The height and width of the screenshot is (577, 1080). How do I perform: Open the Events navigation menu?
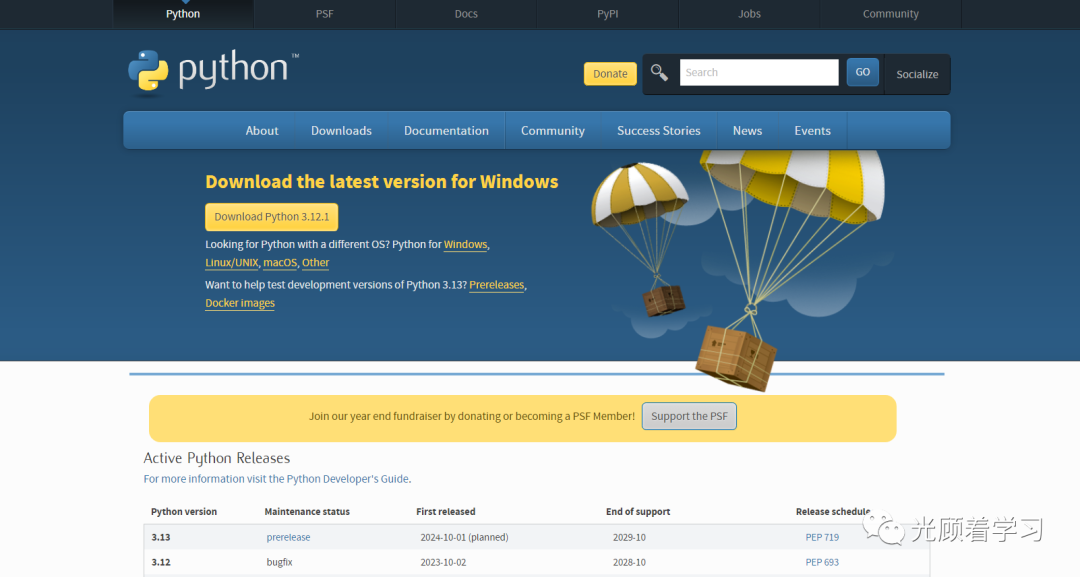(812, 131)
